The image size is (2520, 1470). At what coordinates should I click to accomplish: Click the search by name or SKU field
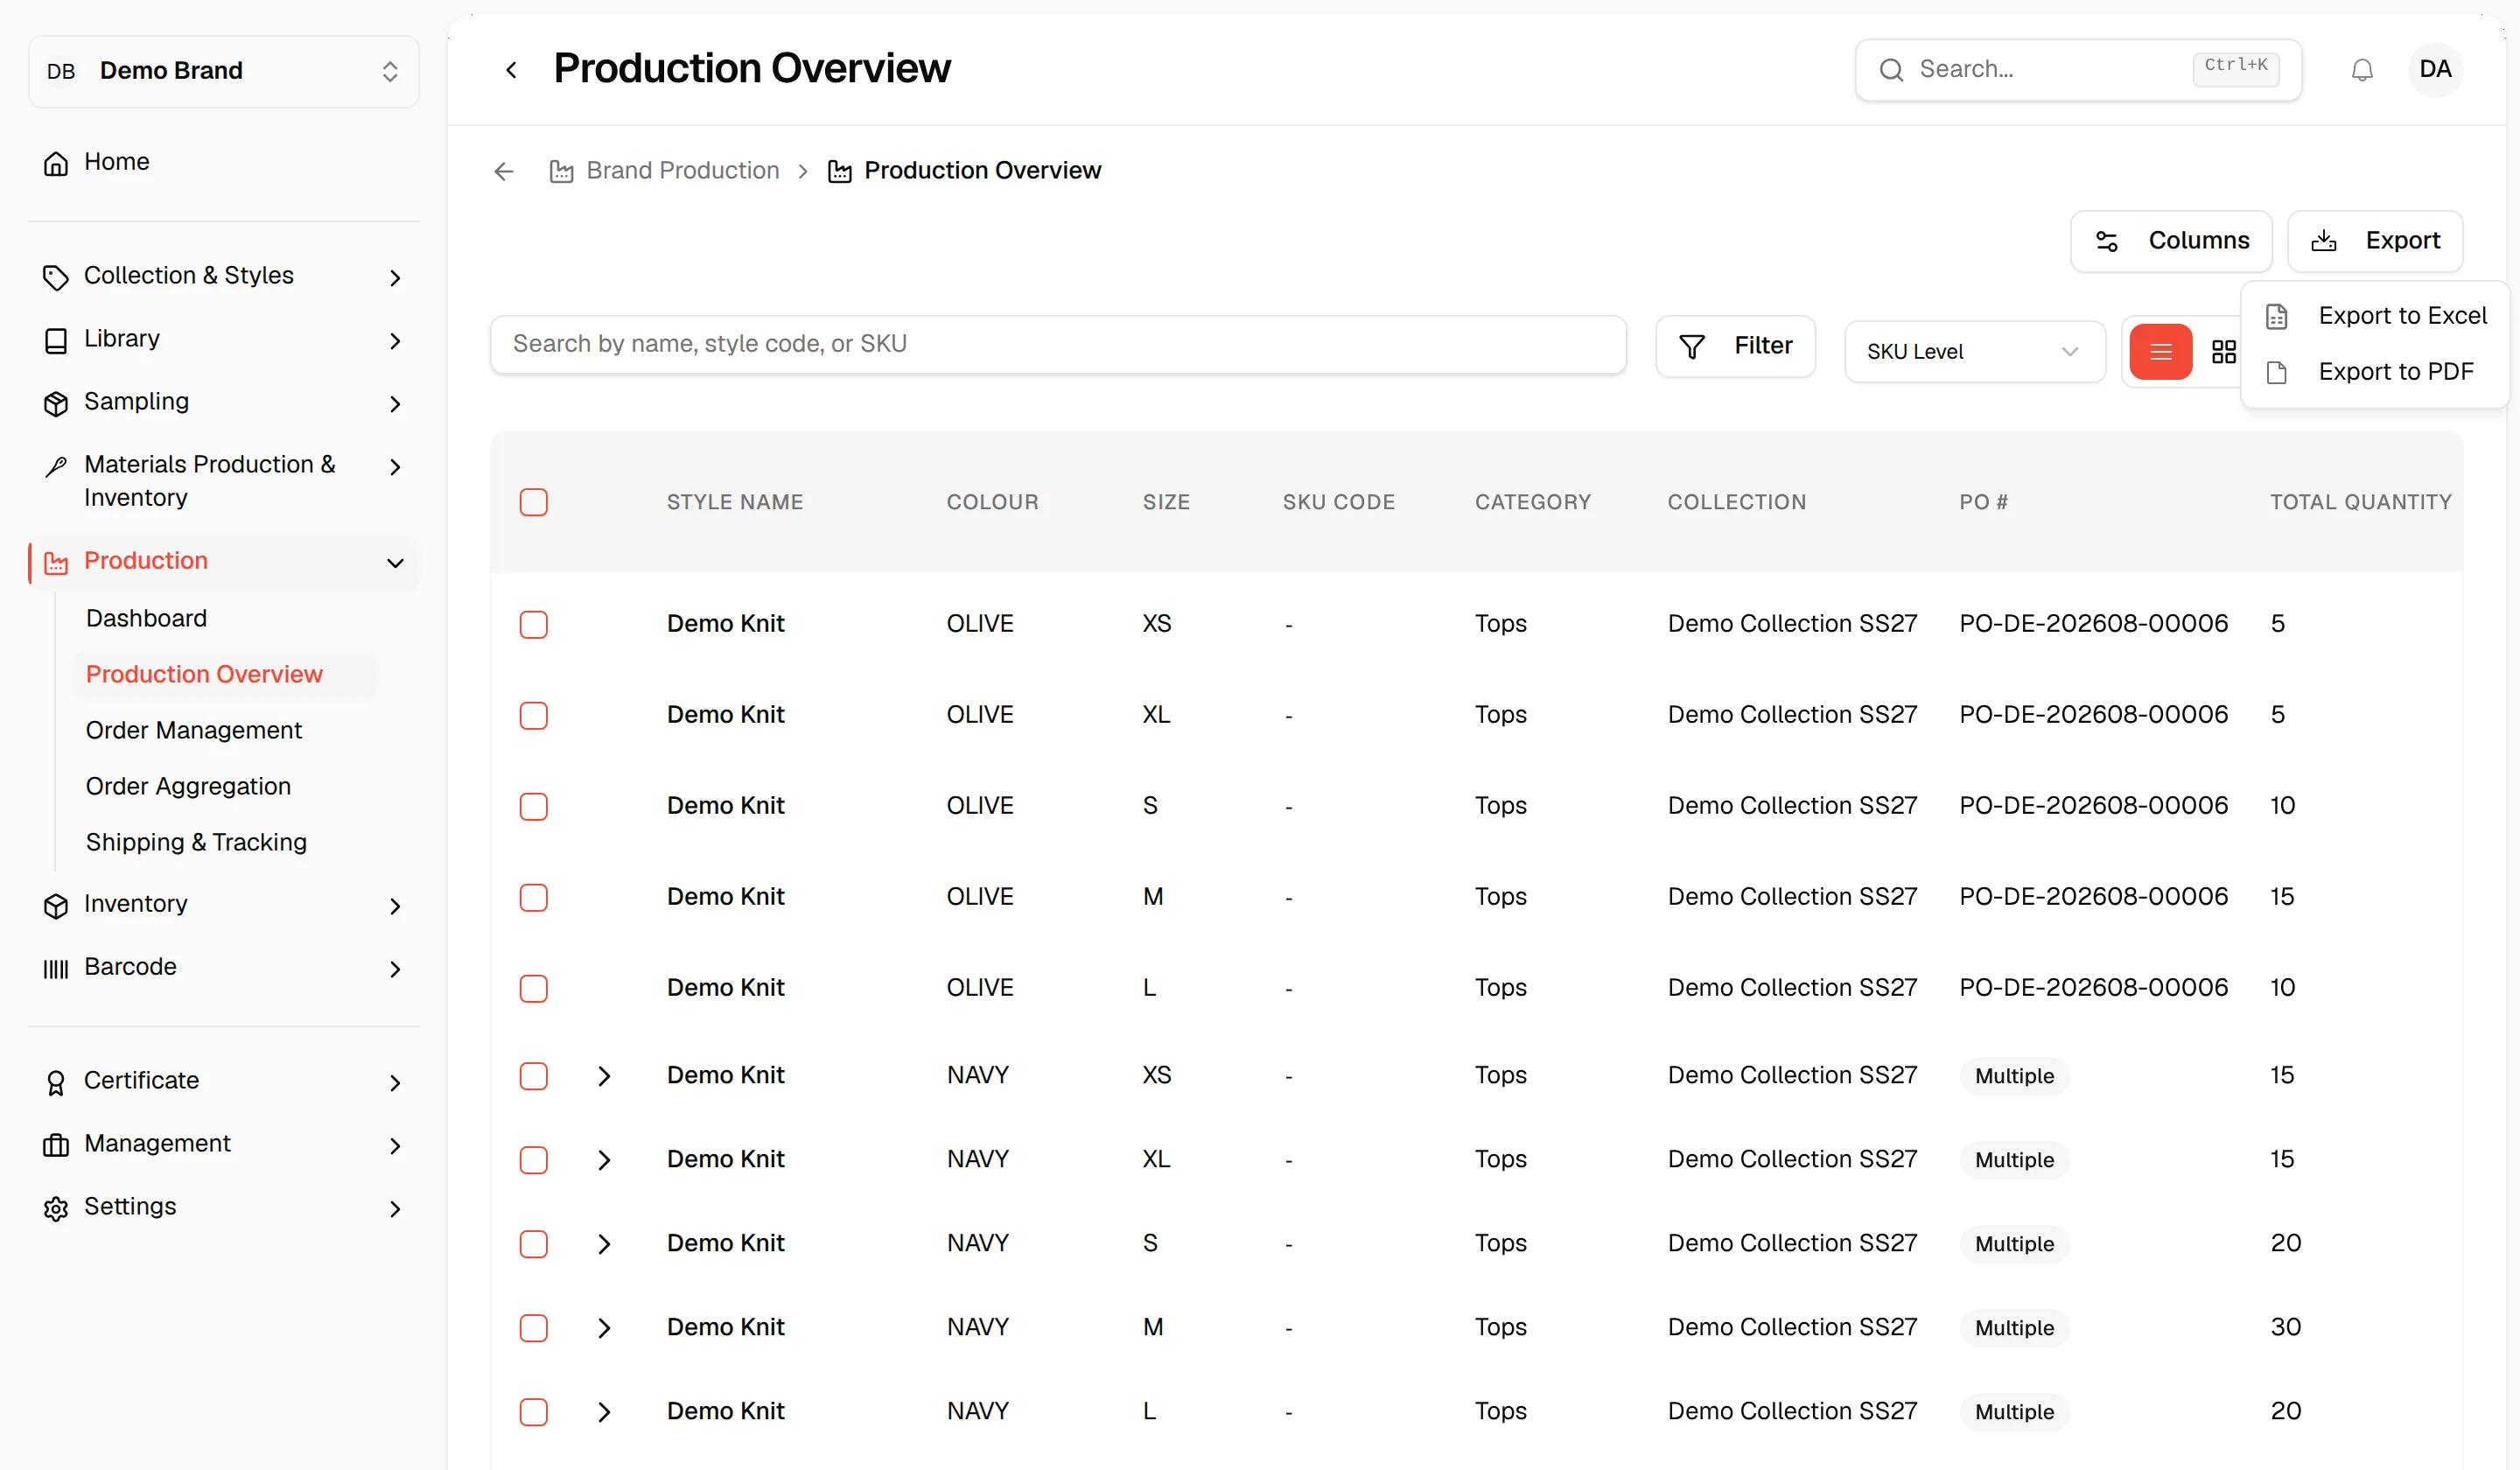click(x=1058, y=345)
